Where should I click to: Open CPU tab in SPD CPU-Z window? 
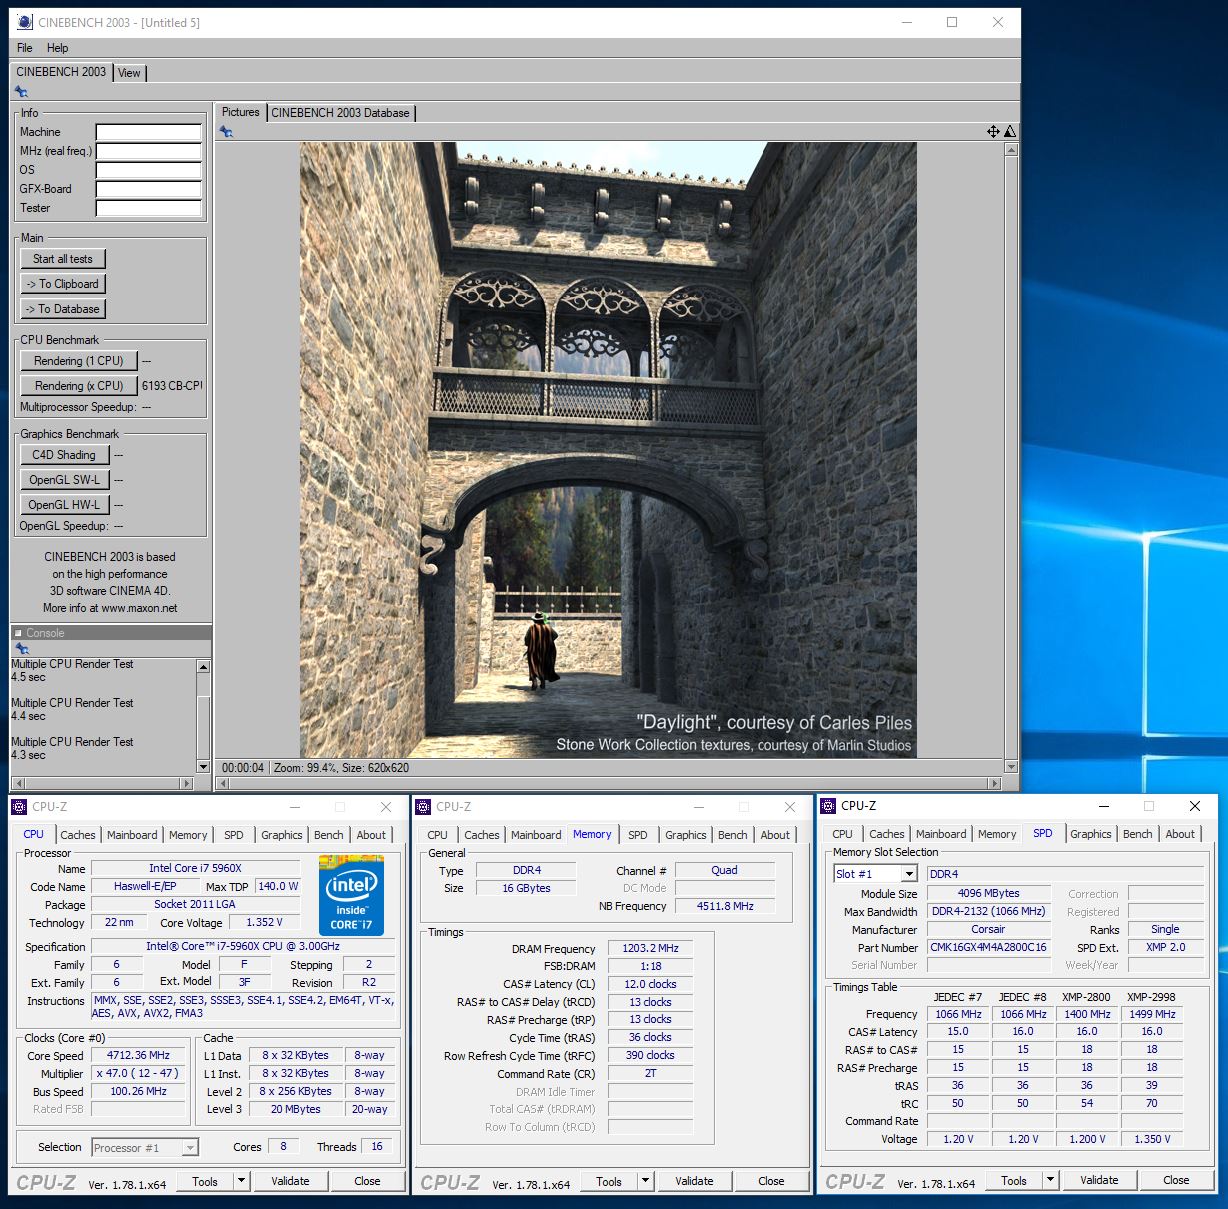coord(843,834)
